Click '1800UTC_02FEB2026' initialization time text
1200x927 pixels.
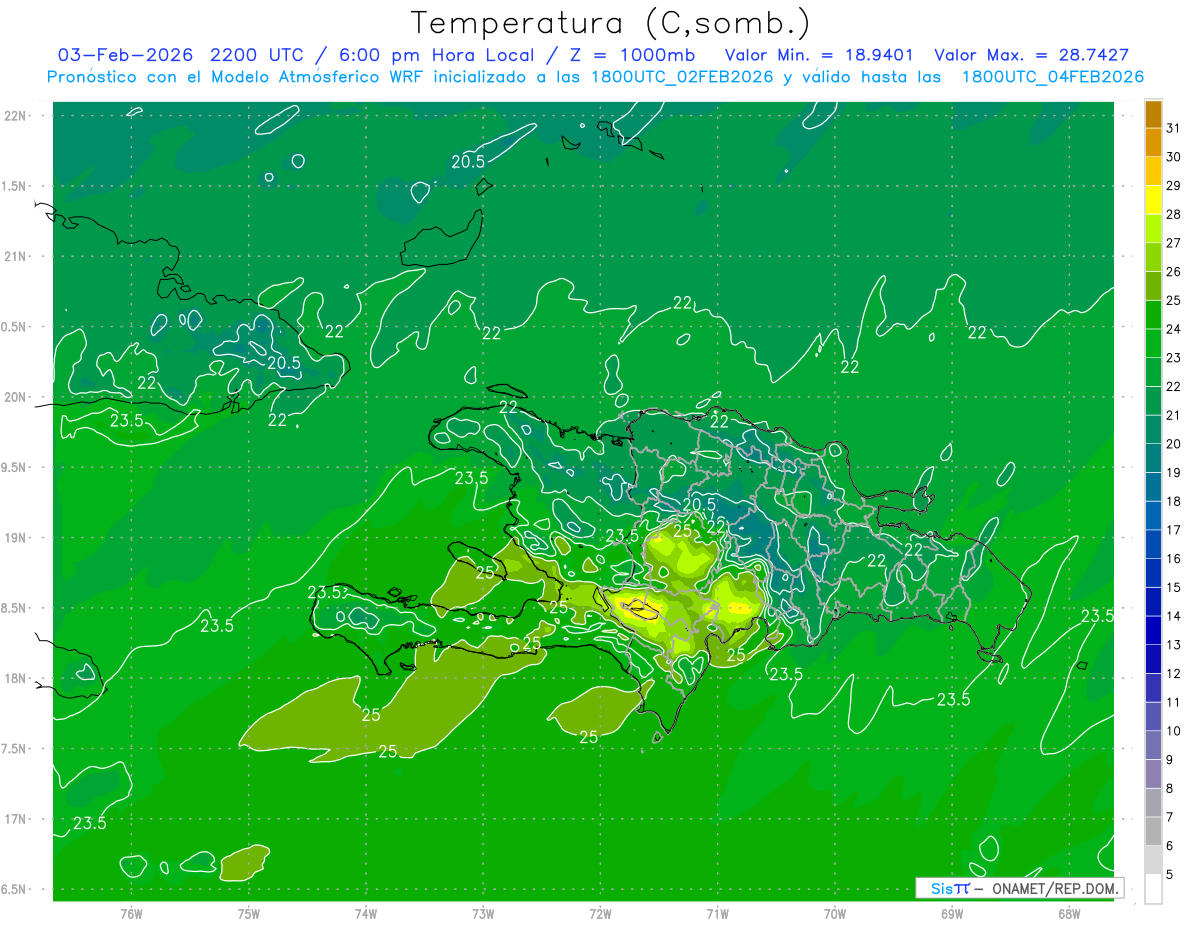[x=680, y=77]
